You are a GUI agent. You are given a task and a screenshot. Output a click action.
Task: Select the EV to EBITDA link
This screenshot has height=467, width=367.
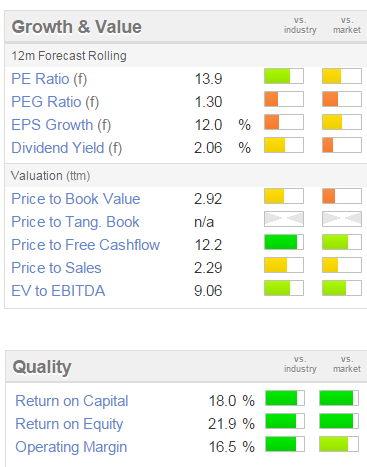click(x=58, y=291)
